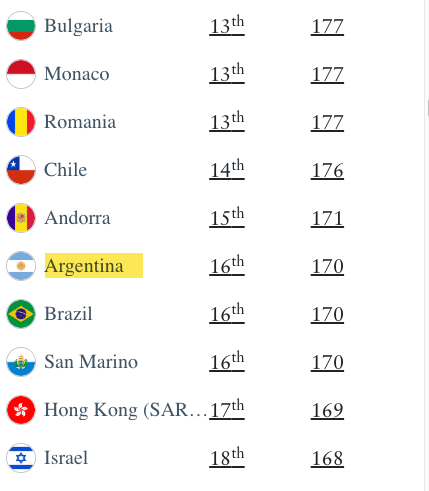Select the Romania flag icon

tap(21, 122)
